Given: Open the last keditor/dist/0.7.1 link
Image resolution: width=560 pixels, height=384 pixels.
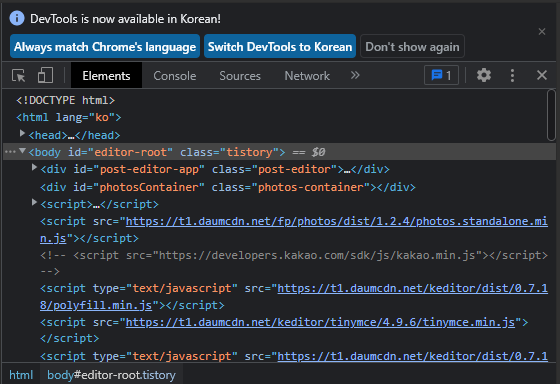Looking at the screenshot, I should point(412,356).
